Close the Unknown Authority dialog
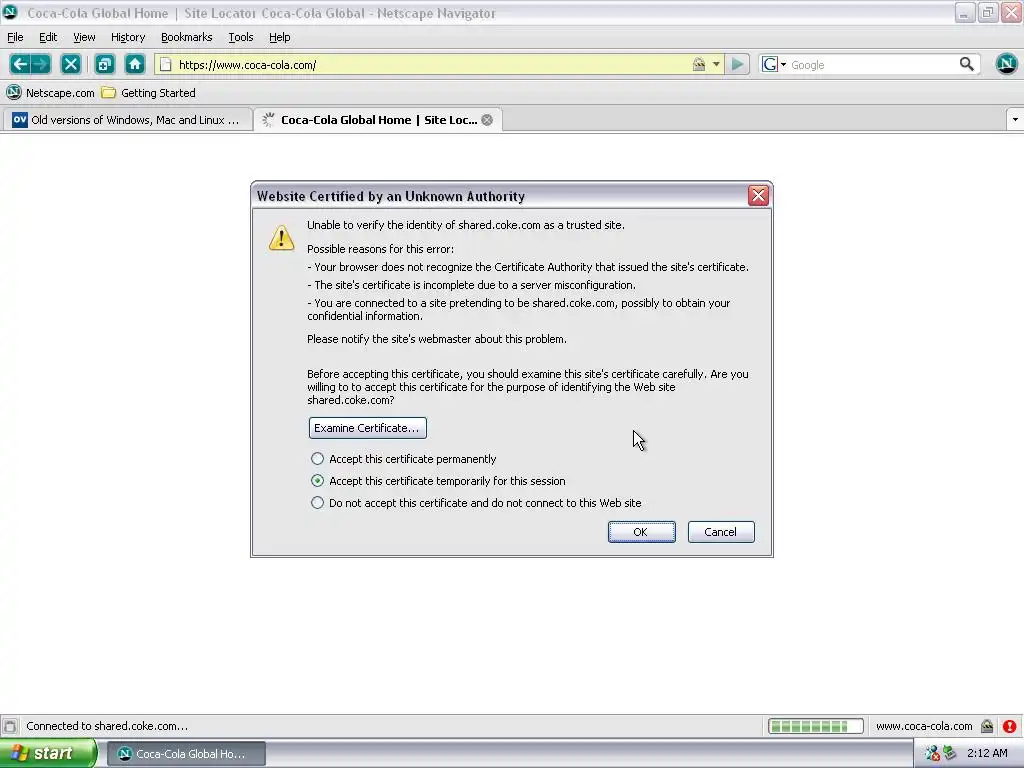The height and width of the screenshot is (768, 1024). click(x=758, y=195)
